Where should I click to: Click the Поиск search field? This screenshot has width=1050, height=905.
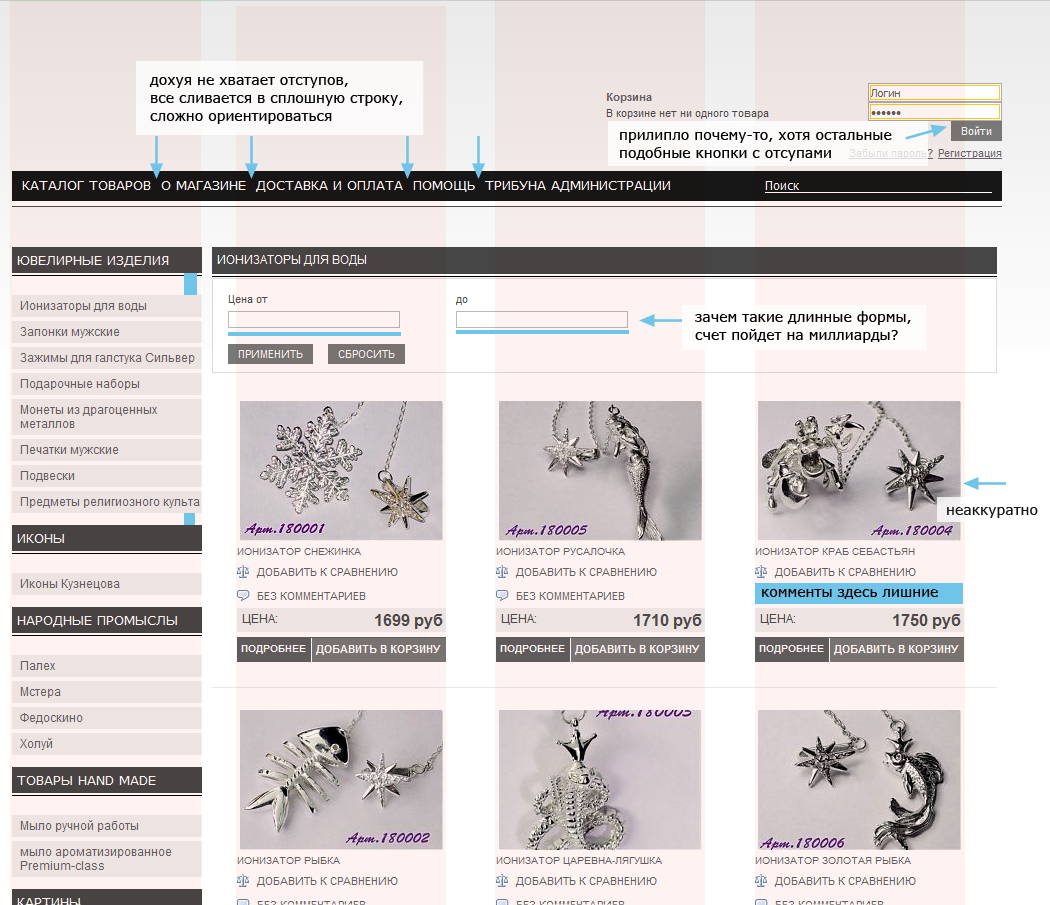[x=878, y=186]
